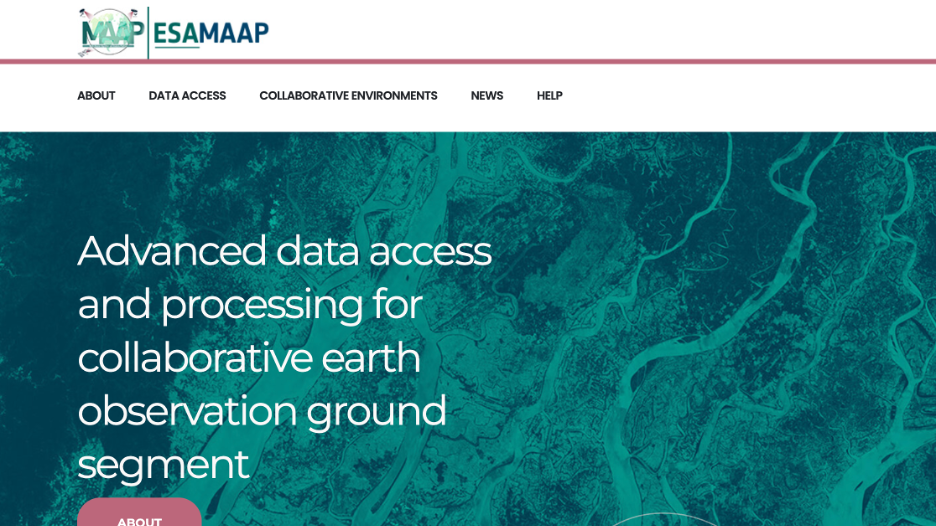Open the COLLABORATIVE ENVIRONMENTS menu item
This screenshot has width=936, height=526.
point(348,96)
